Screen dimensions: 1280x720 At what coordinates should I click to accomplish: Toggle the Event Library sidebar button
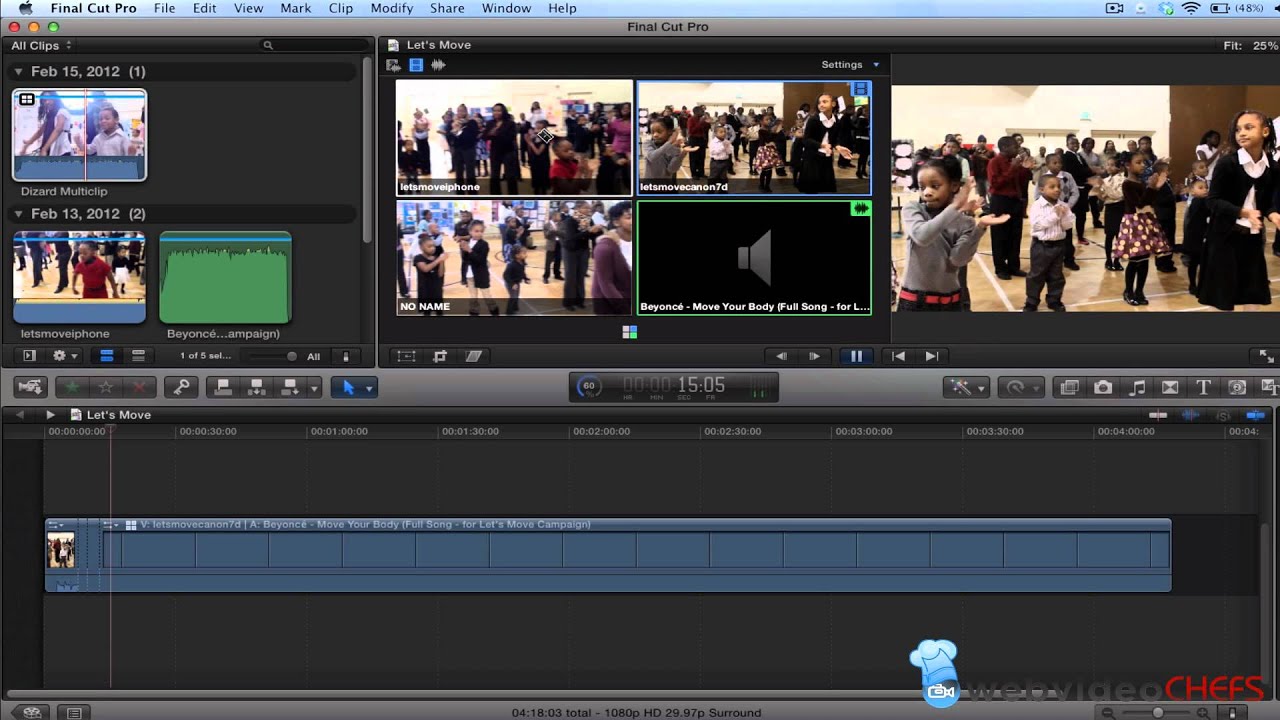(x=29, y=356)
